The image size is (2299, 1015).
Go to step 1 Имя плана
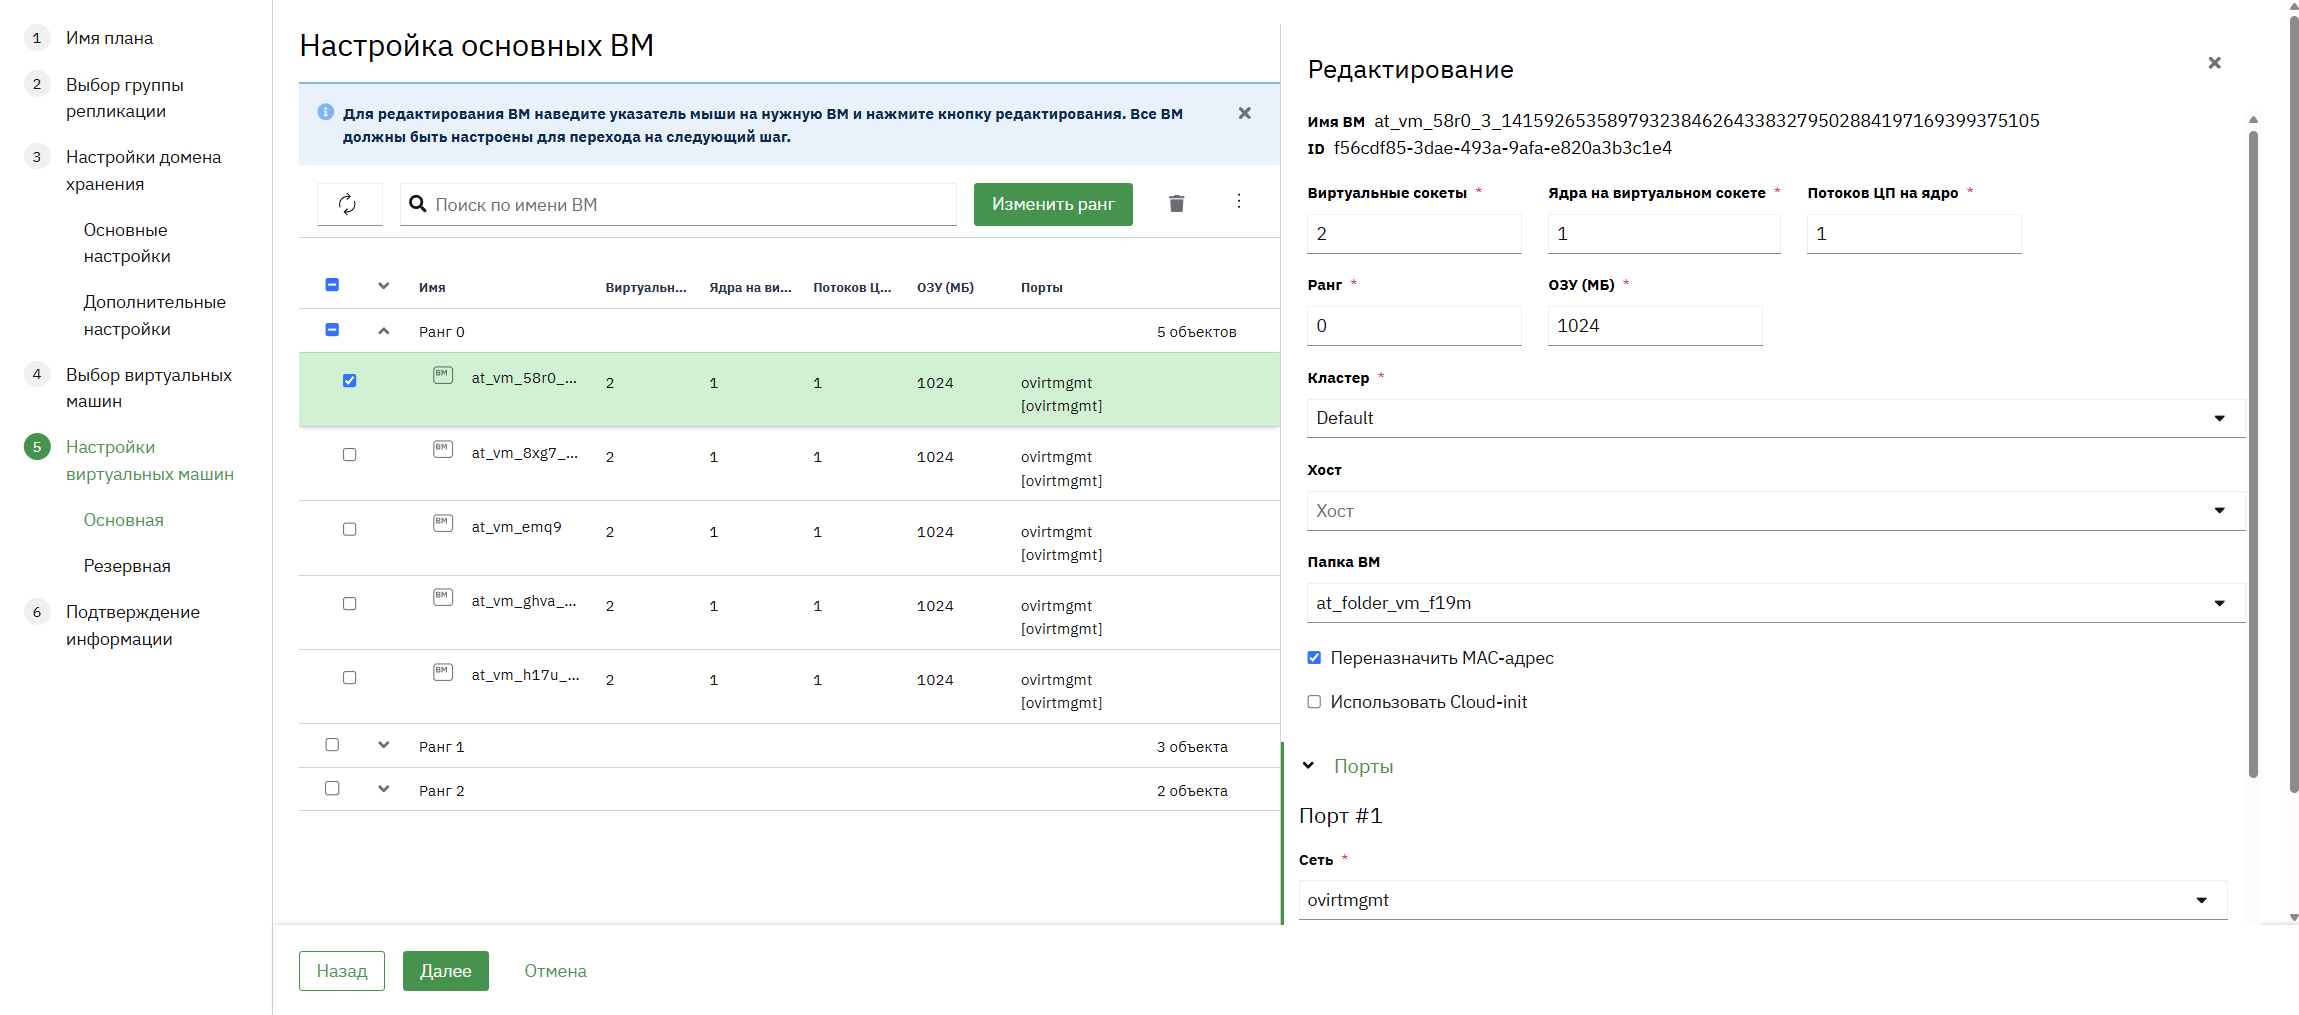[x=109, y=38]
